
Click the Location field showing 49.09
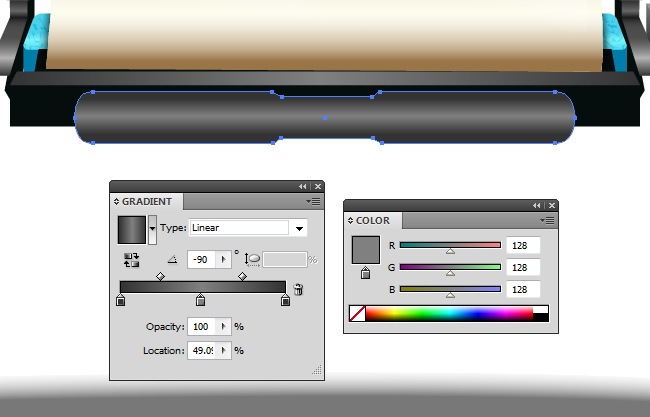202,351
